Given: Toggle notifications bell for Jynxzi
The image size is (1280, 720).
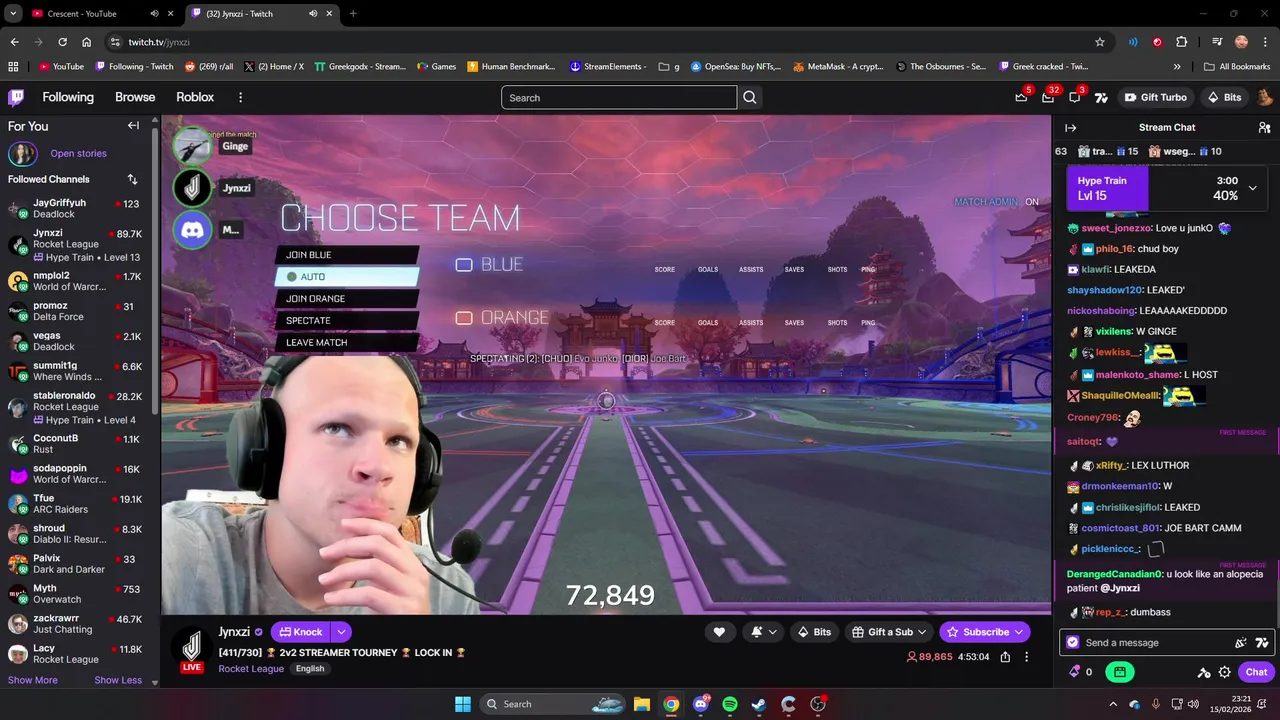Looking at the screenshot, I should pos(762,632).
